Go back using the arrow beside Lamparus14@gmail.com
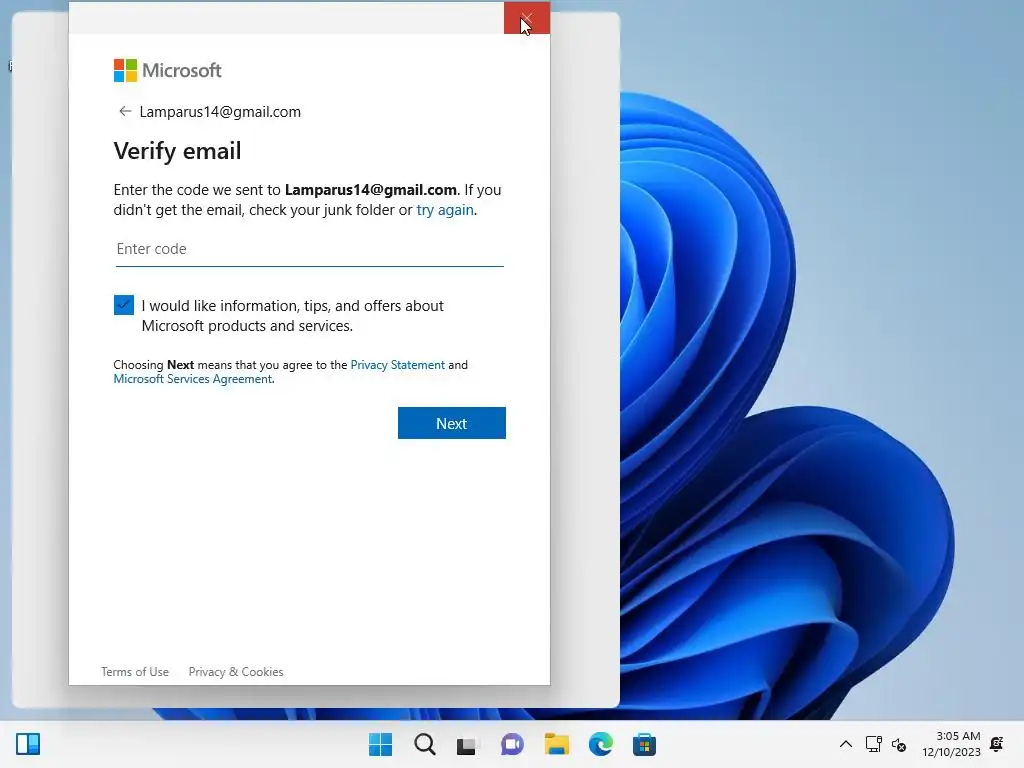 tap(125, 111)
